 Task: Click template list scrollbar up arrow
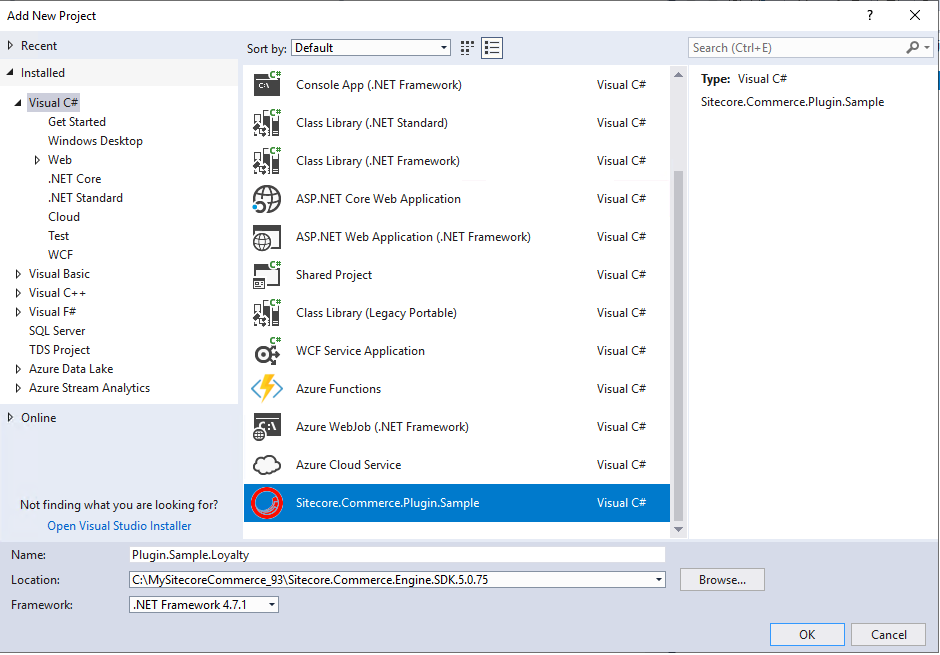tap(679, 75)
